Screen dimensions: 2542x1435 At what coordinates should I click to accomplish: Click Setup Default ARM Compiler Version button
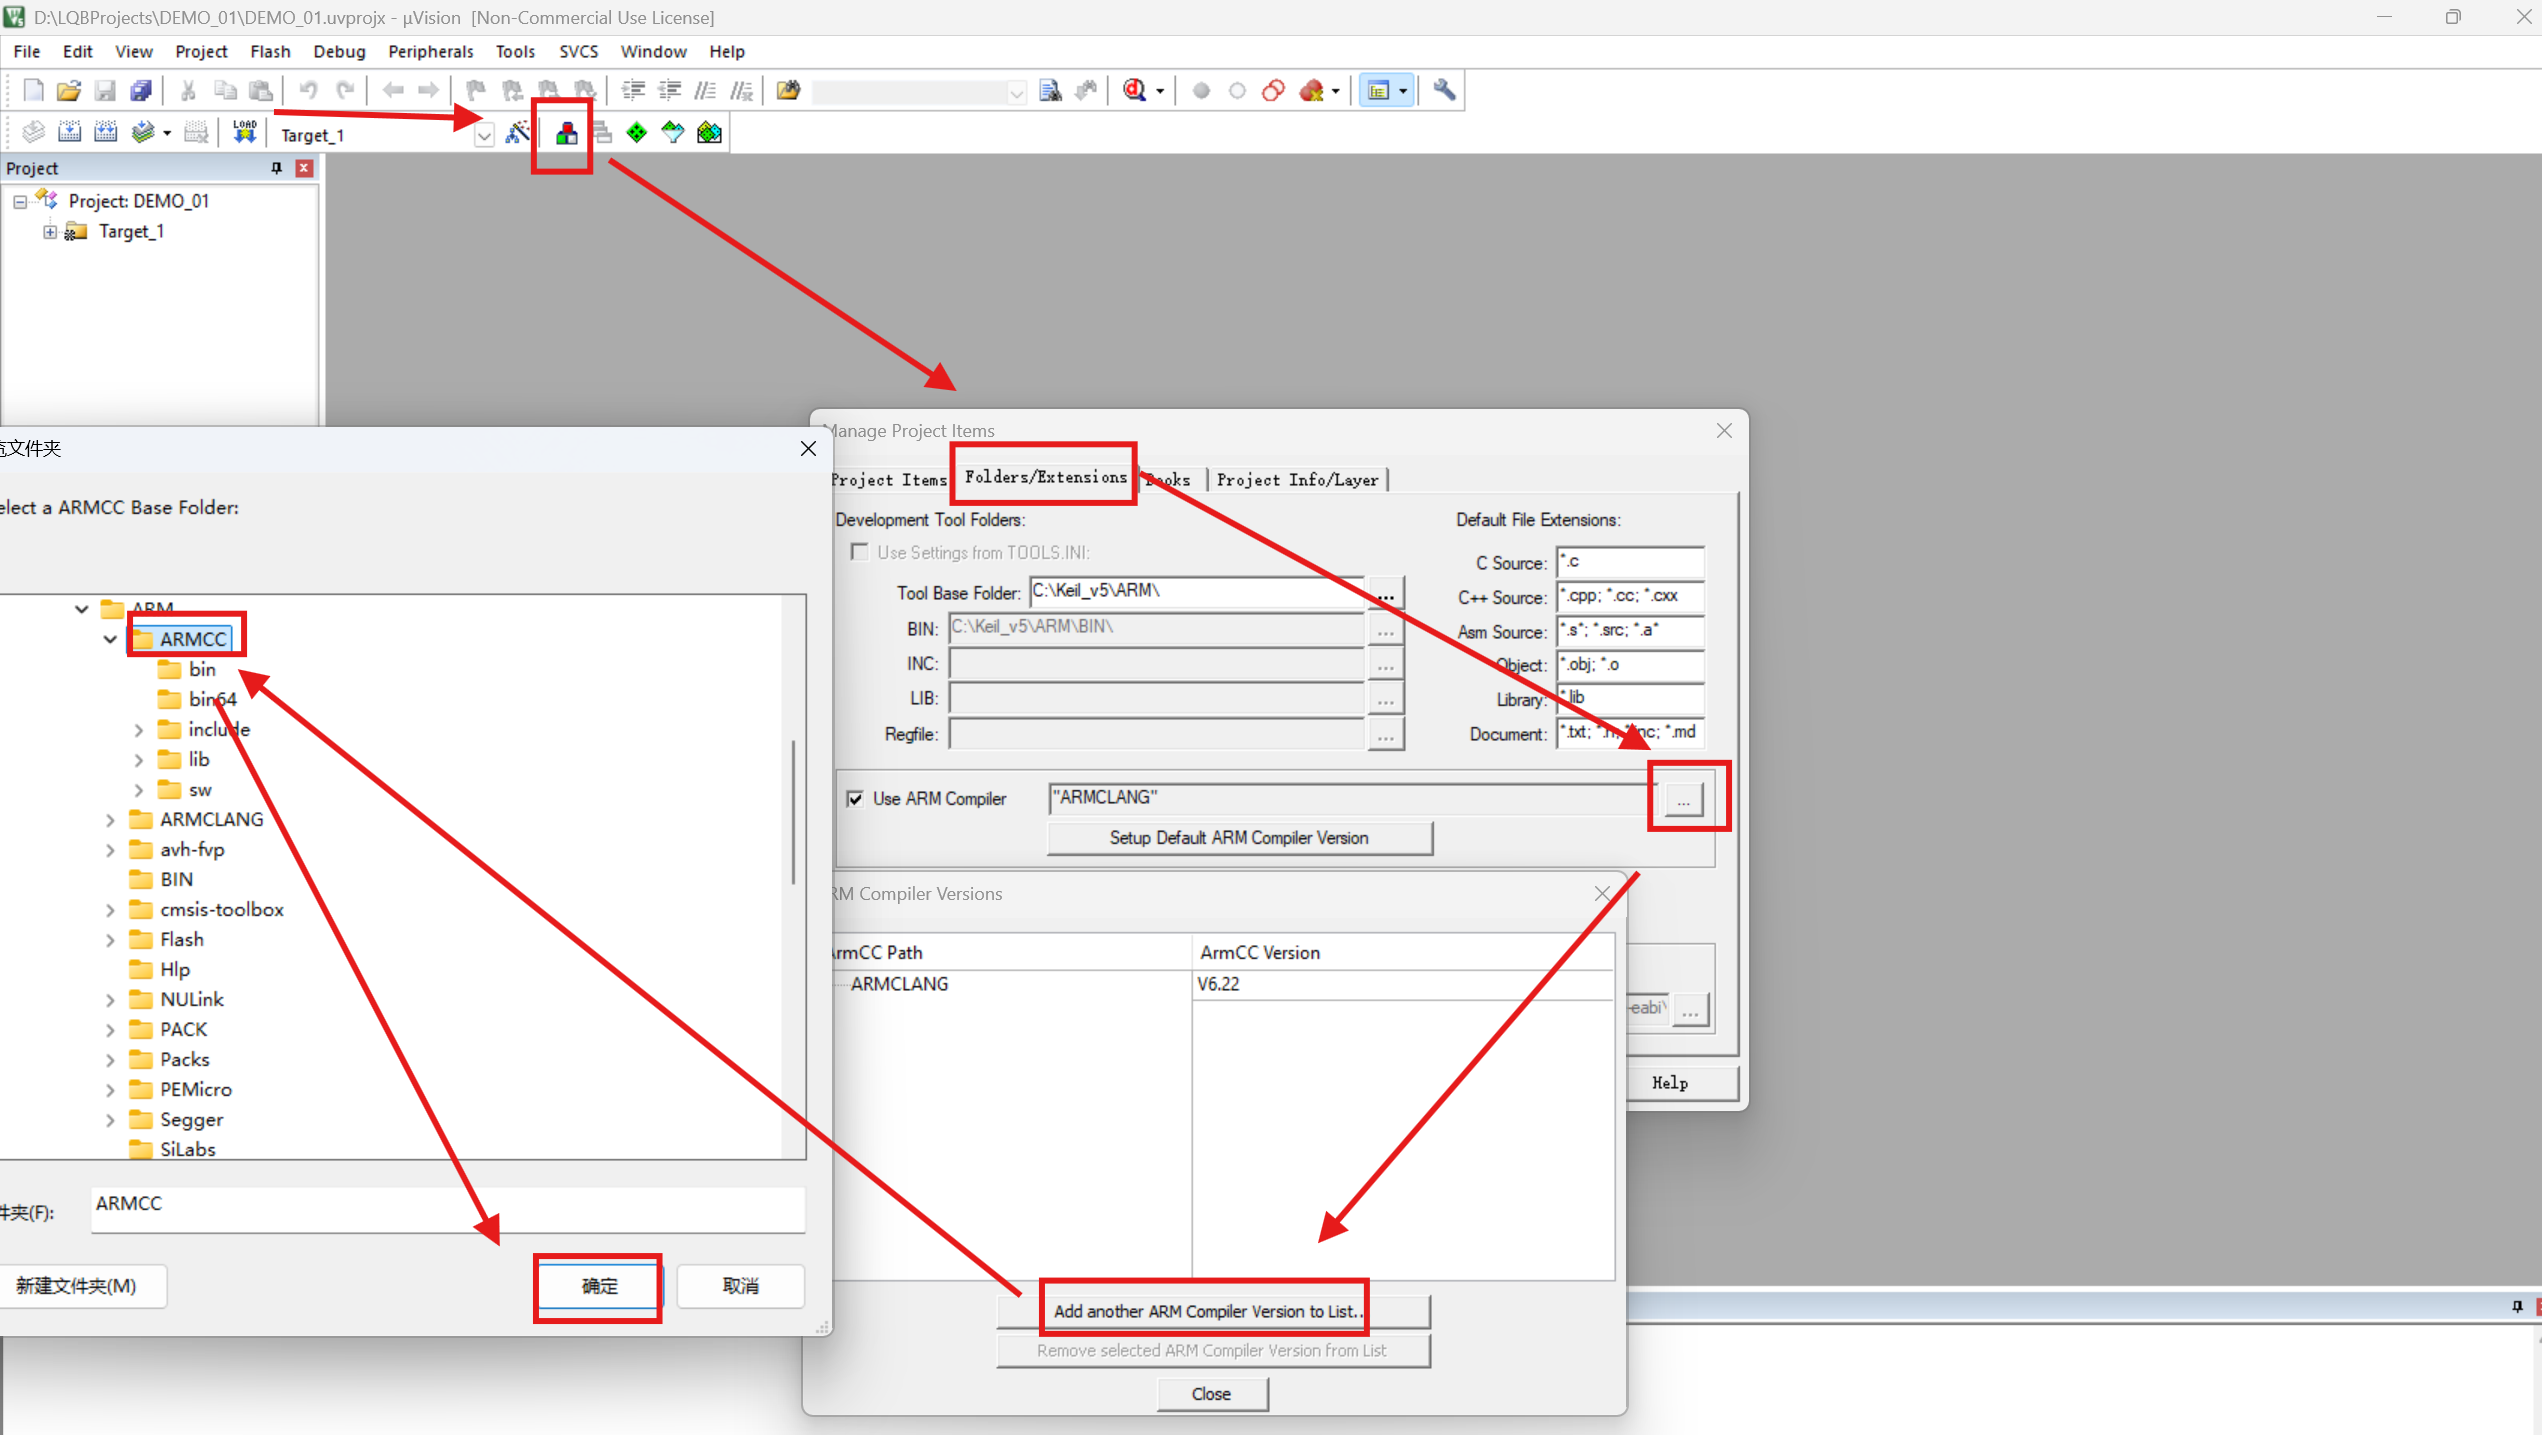tap(1238, 838)
